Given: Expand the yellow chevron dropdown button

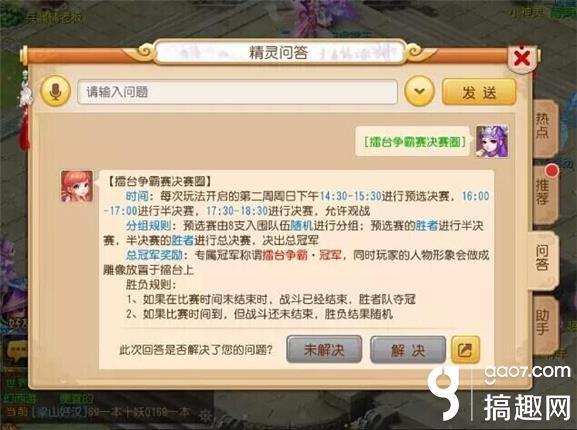Looking at the screenshot, I should click(x=420, y=91).
